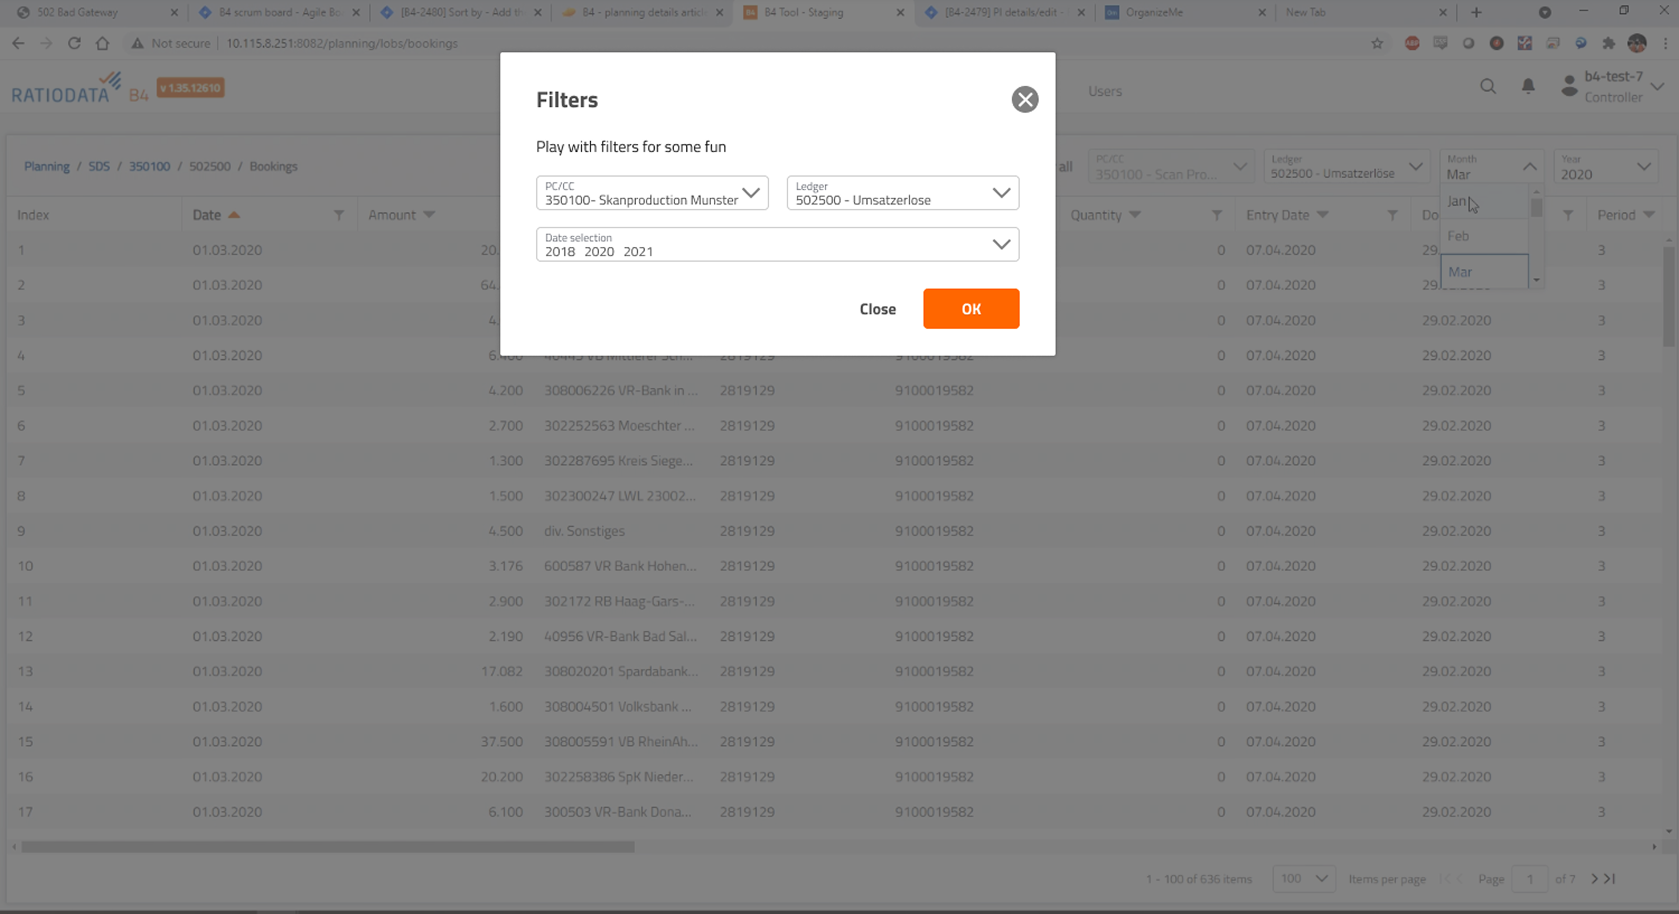1679x914 pixels.
Task: Click the Date column filter icon
Action: pos(339,215)
